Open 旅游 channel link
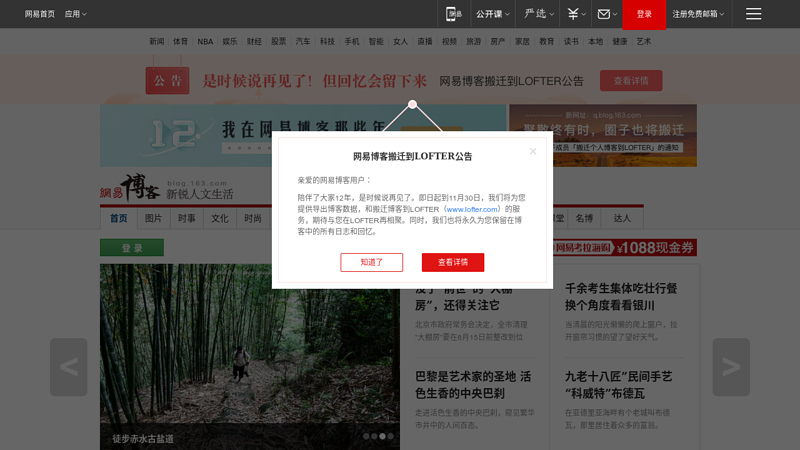Viewport: 800px width, 450px height. click(473, 41)
